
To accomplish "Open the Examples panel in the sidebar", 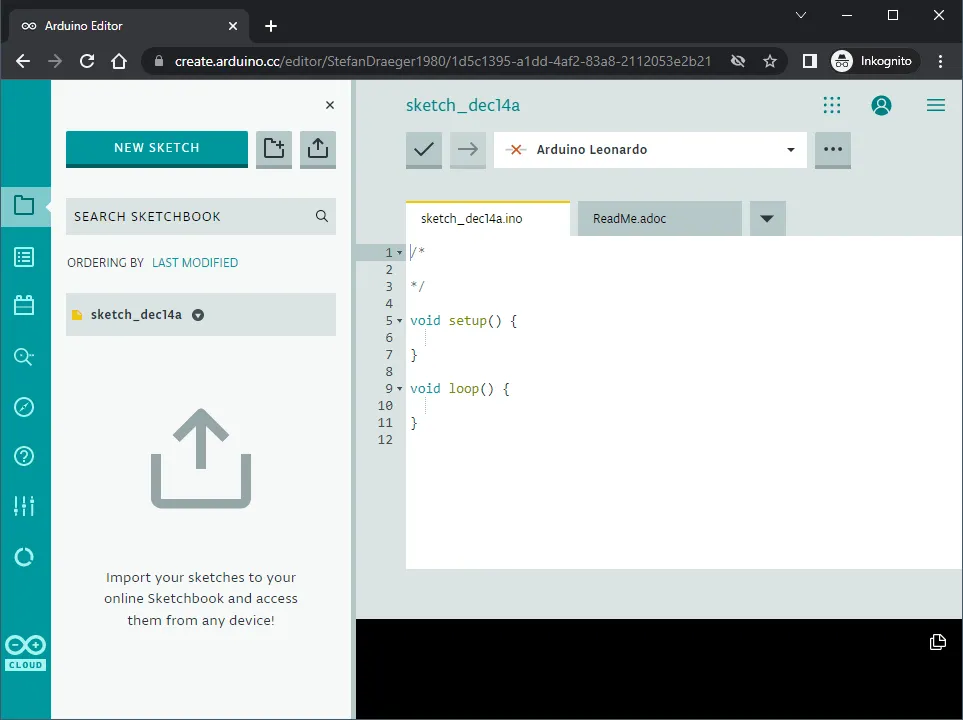I will [25, 256].
